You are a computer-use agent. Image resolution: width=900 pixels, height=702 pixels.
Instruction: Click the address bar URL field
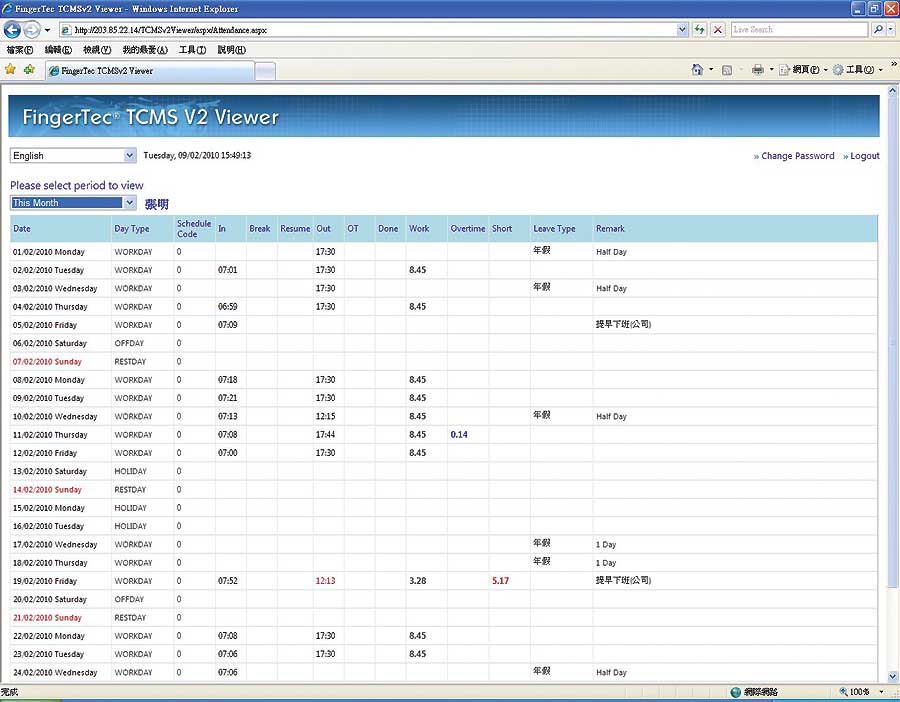[367, 30]
